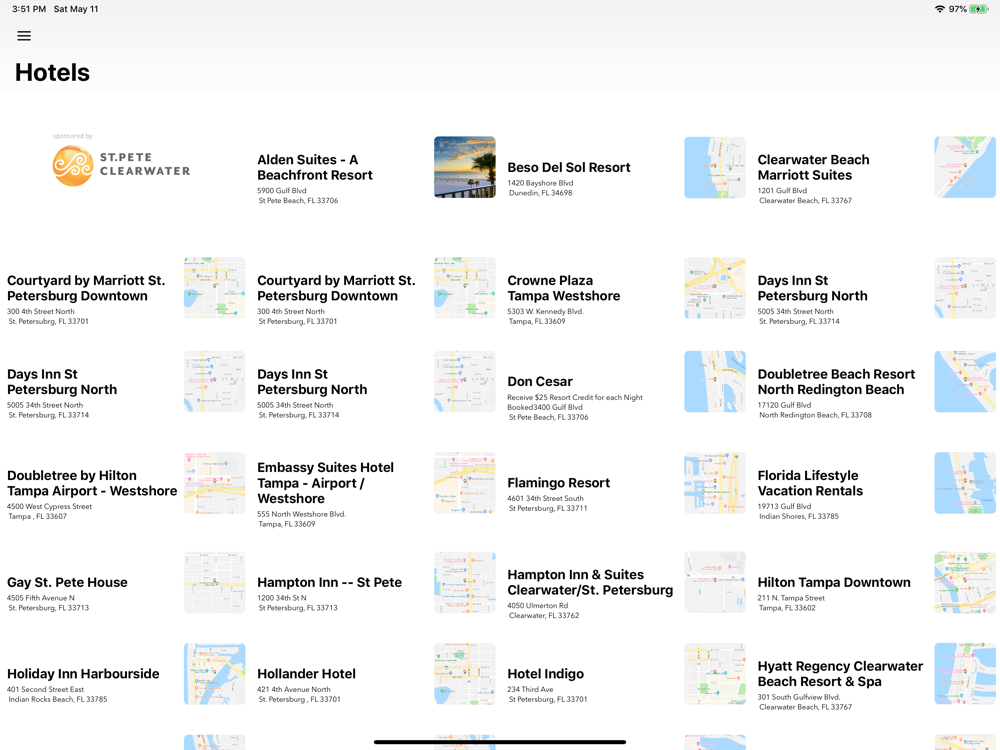Tap the St. Pete Clearwater sponsor logo
The height and width of the screenshot is (750, 1000).
[x=121, y=166]
